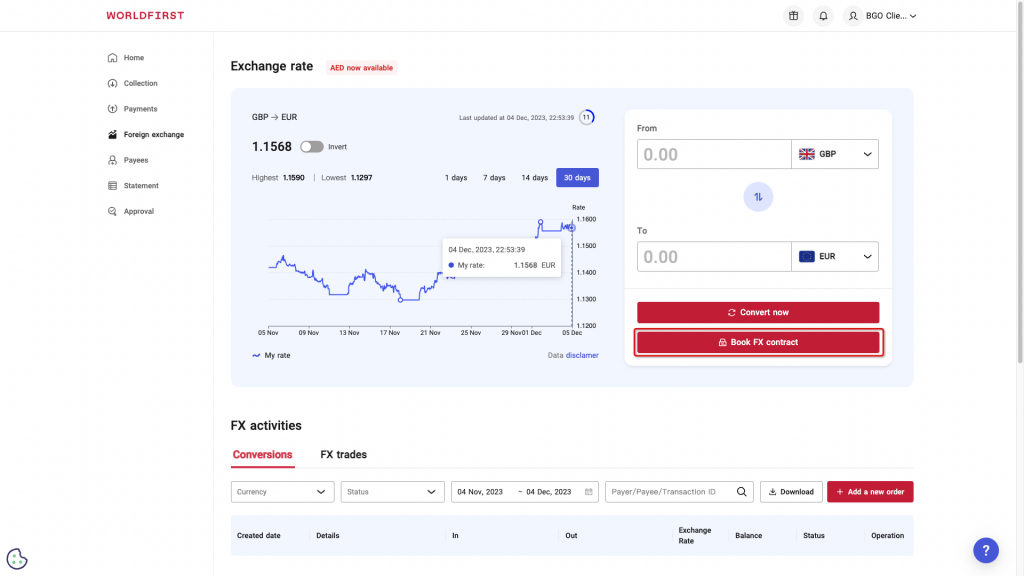Image resolution: width=1024 pixels, height=576 pixels.
Task: Select the 7 days chart range
Action: point(494,178)
